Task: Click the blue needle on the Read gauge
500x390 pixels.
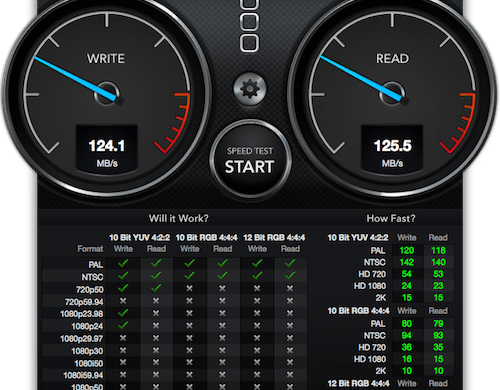Action: tap(361, 78)
